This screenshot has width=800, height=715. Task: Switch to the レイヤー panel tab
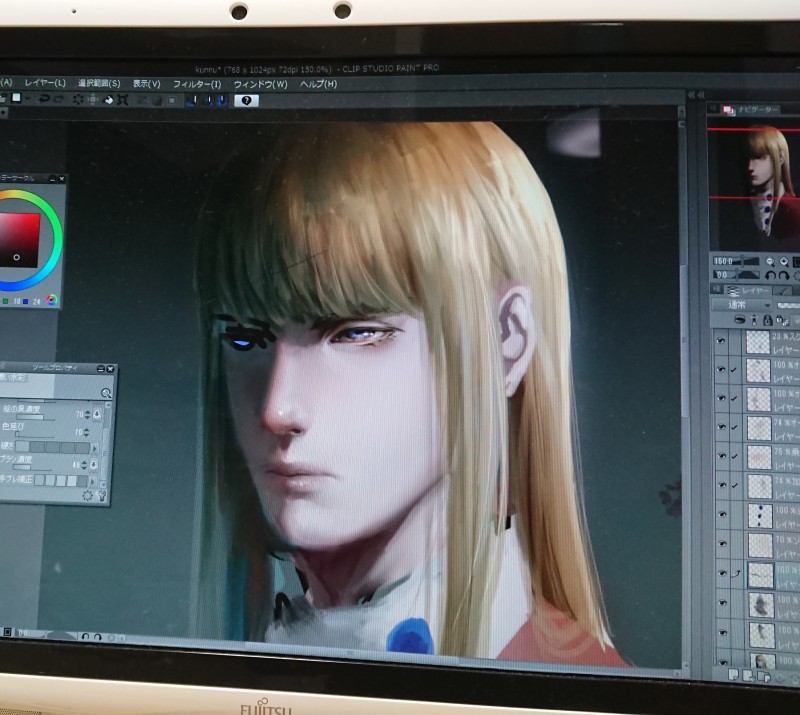749,291
